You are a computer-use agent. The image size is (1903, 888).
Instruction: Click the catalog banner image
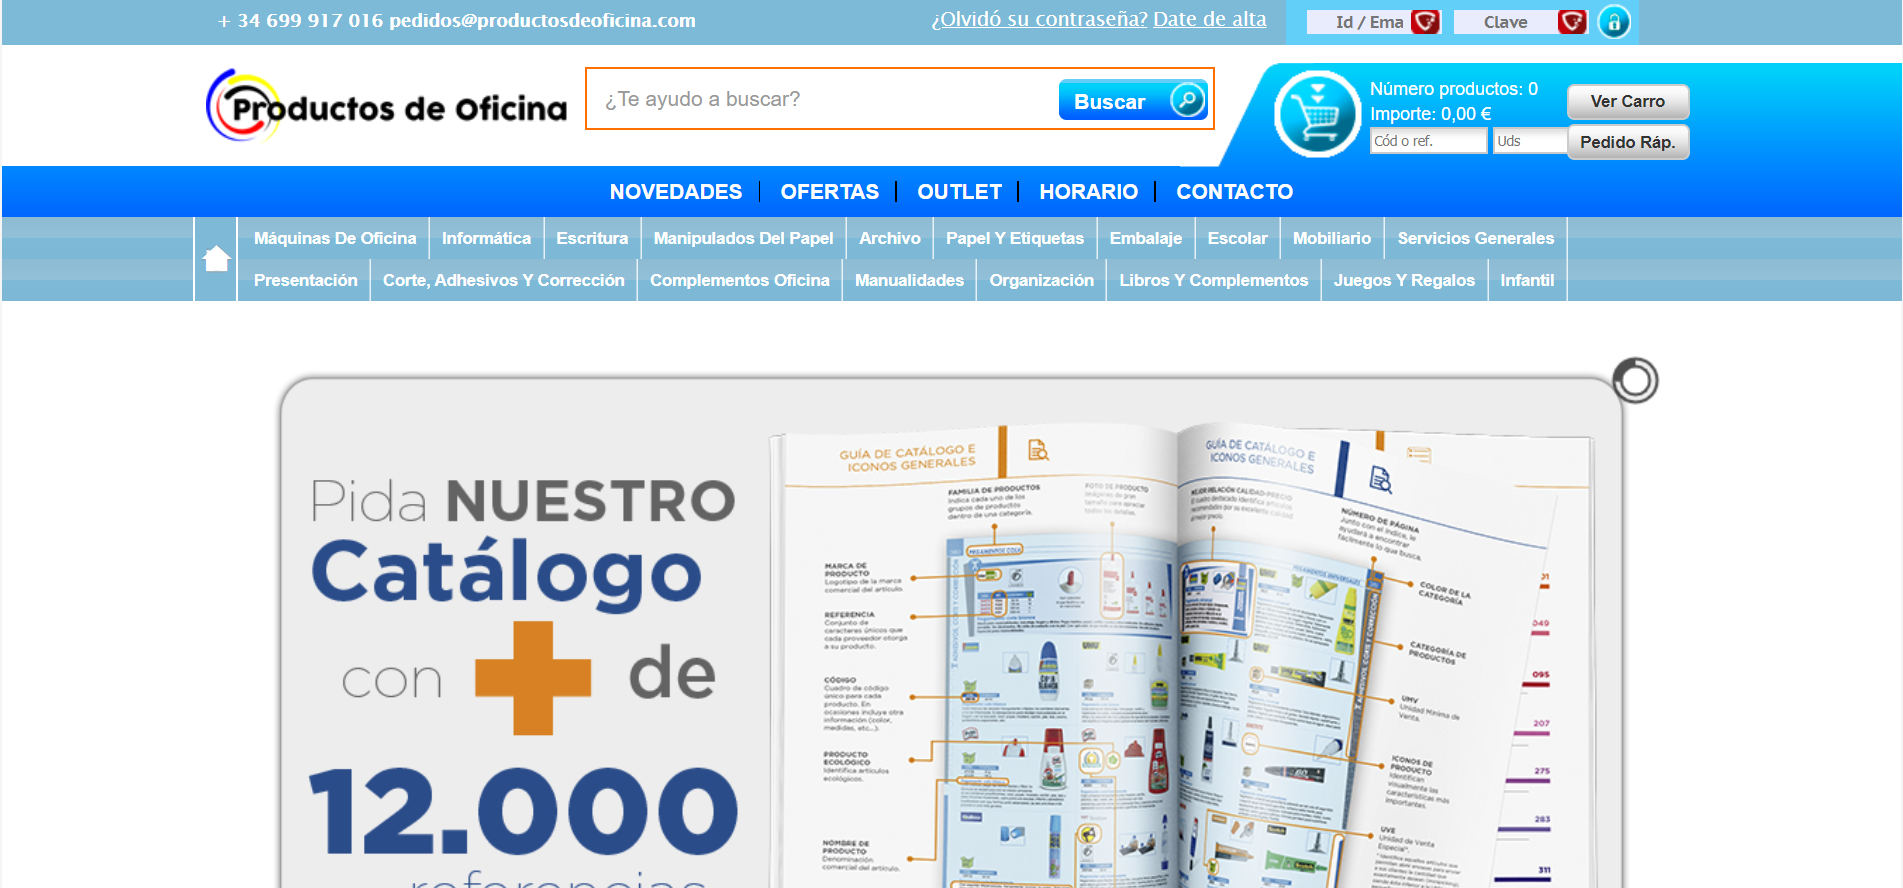pos(950,632)
